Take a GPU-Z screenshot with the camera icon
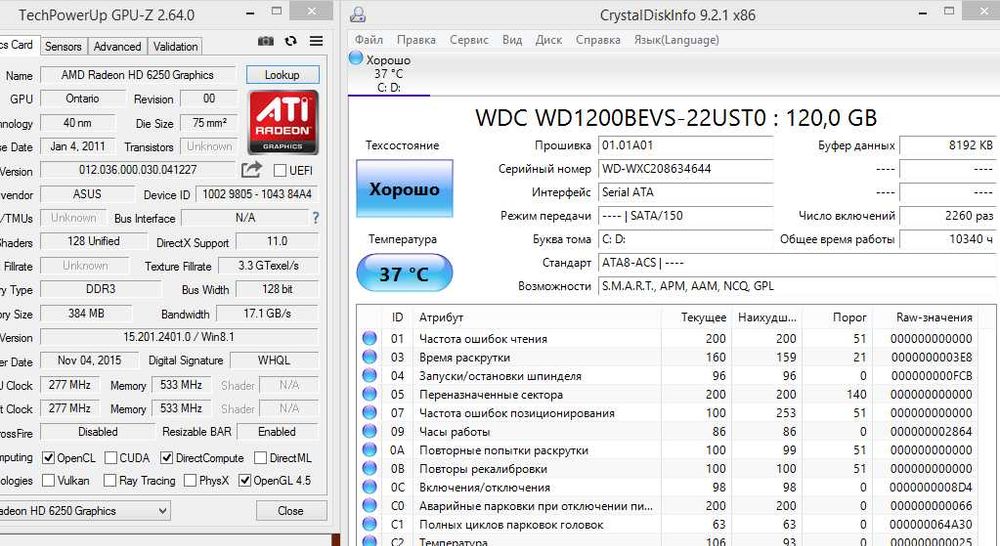The height and width of the screenshot is (546, 1000). (x=266, y=41)
